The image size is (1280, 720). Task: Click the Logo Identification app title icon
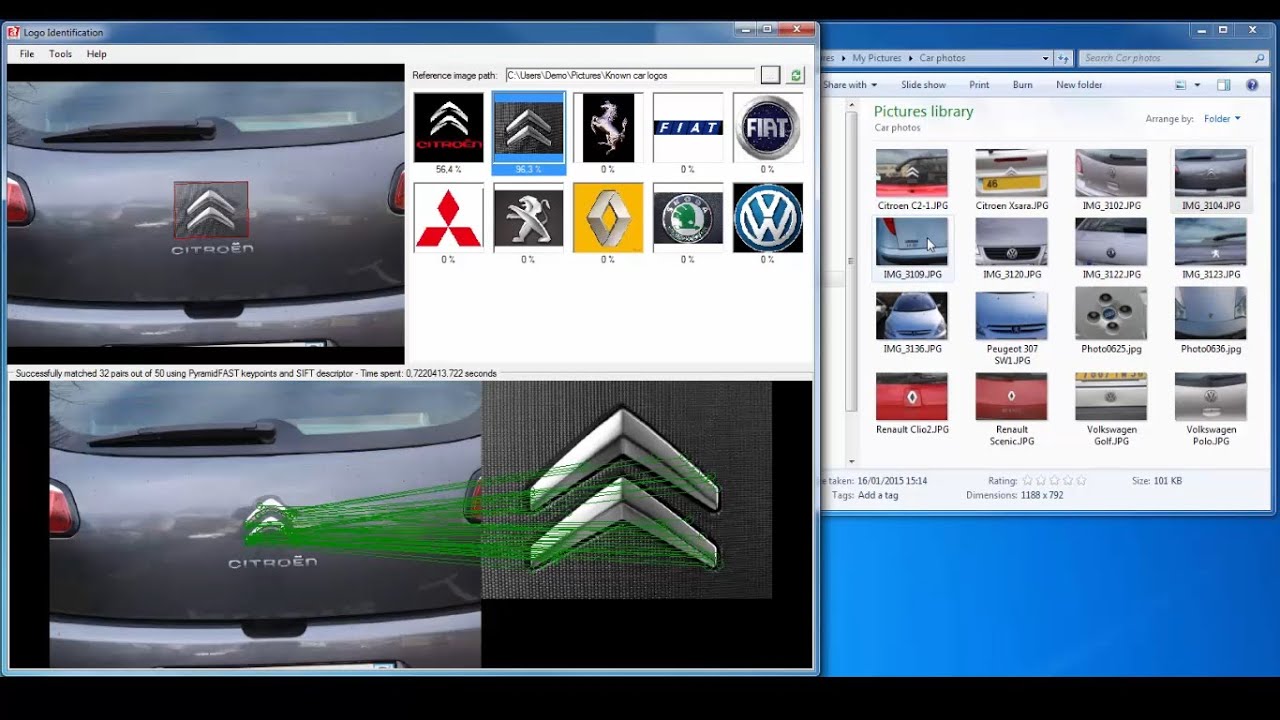[x=14, y=32]
